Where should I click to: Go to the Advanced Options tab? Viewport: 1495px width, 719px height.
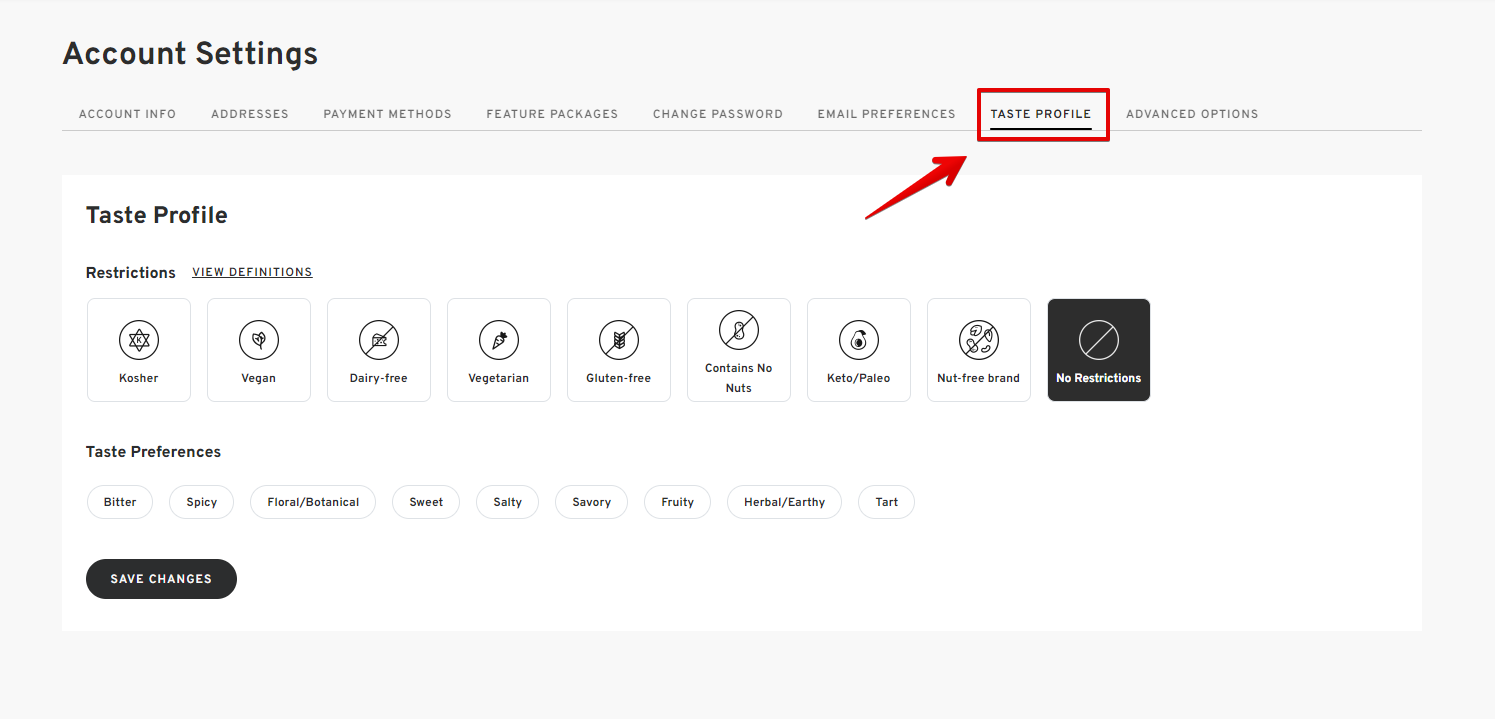pos(1192,114)
